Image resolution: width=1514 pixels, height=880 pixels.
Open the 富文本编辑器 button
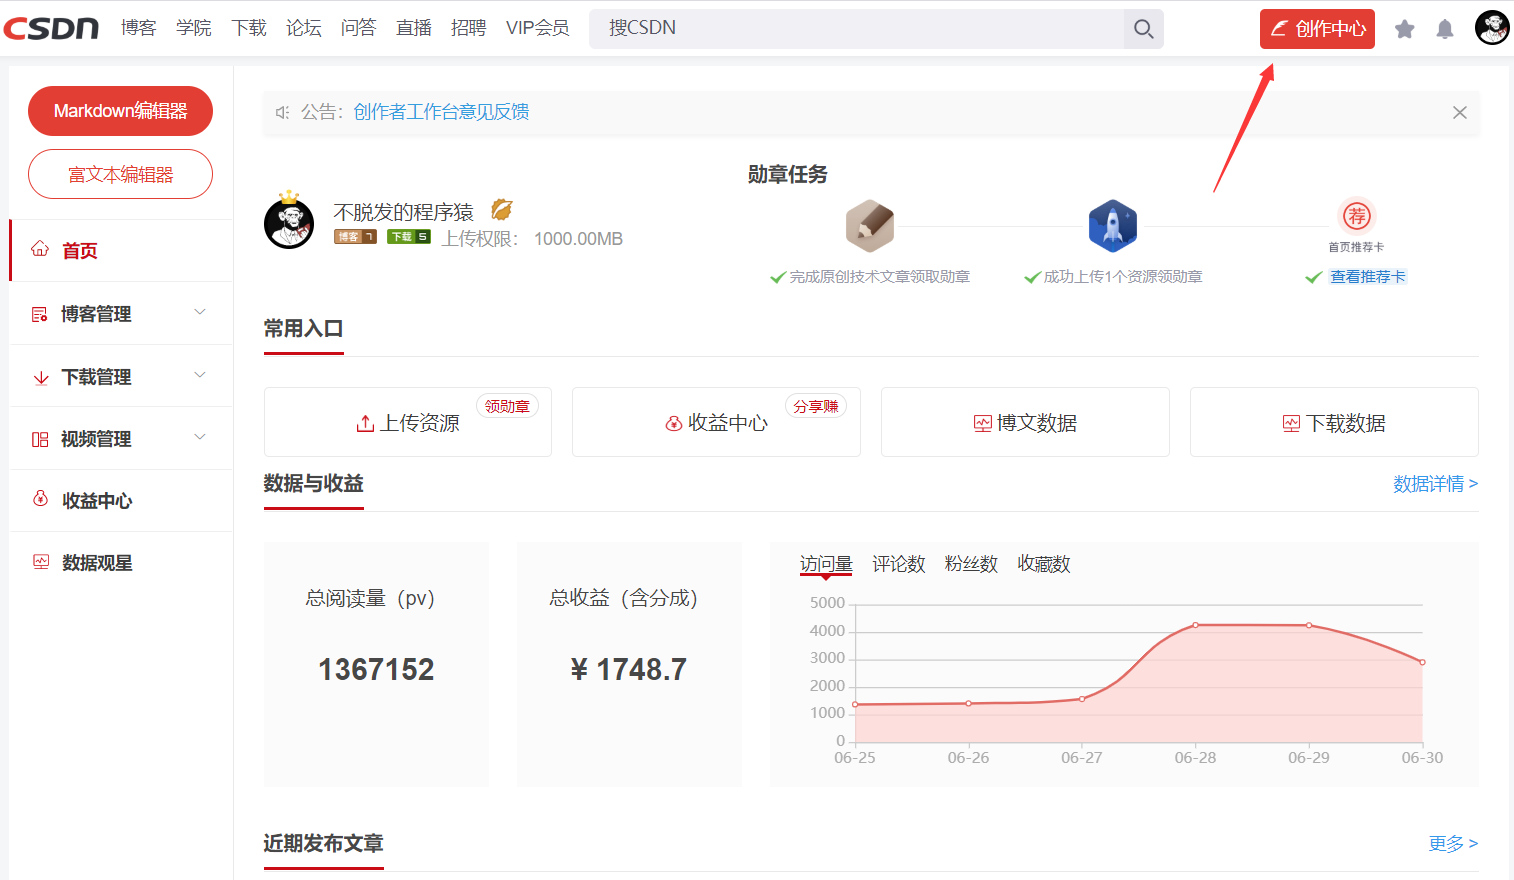pyautogui.click(x=120, y=174)
